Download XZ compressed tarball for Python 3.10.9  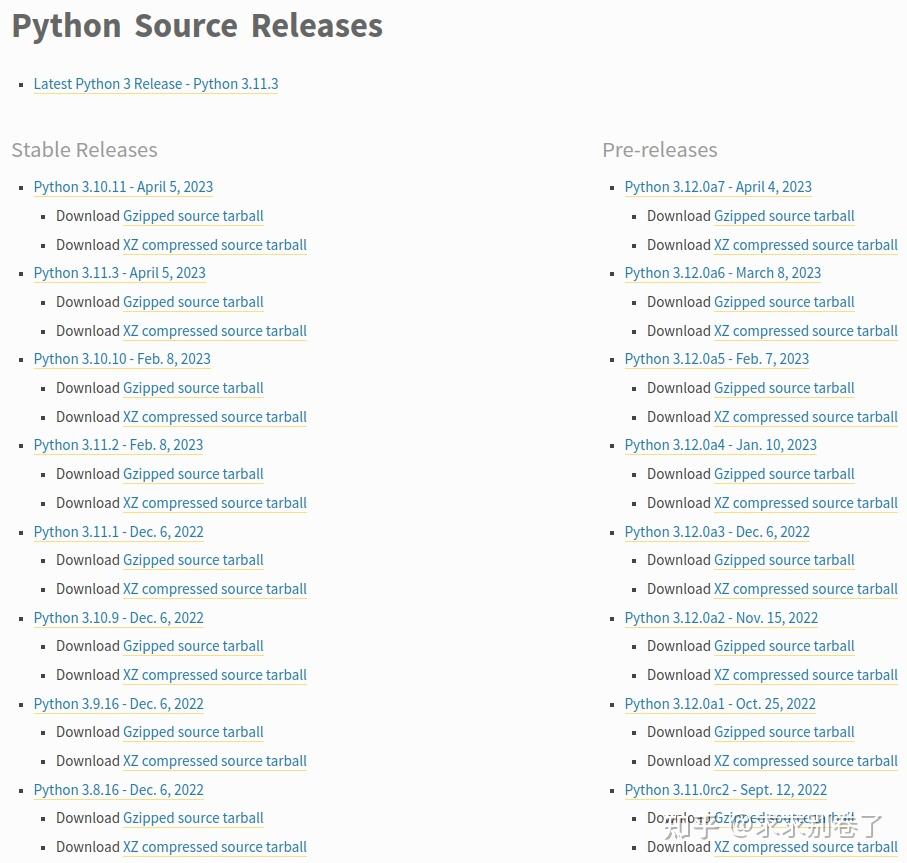pos(214,675)
